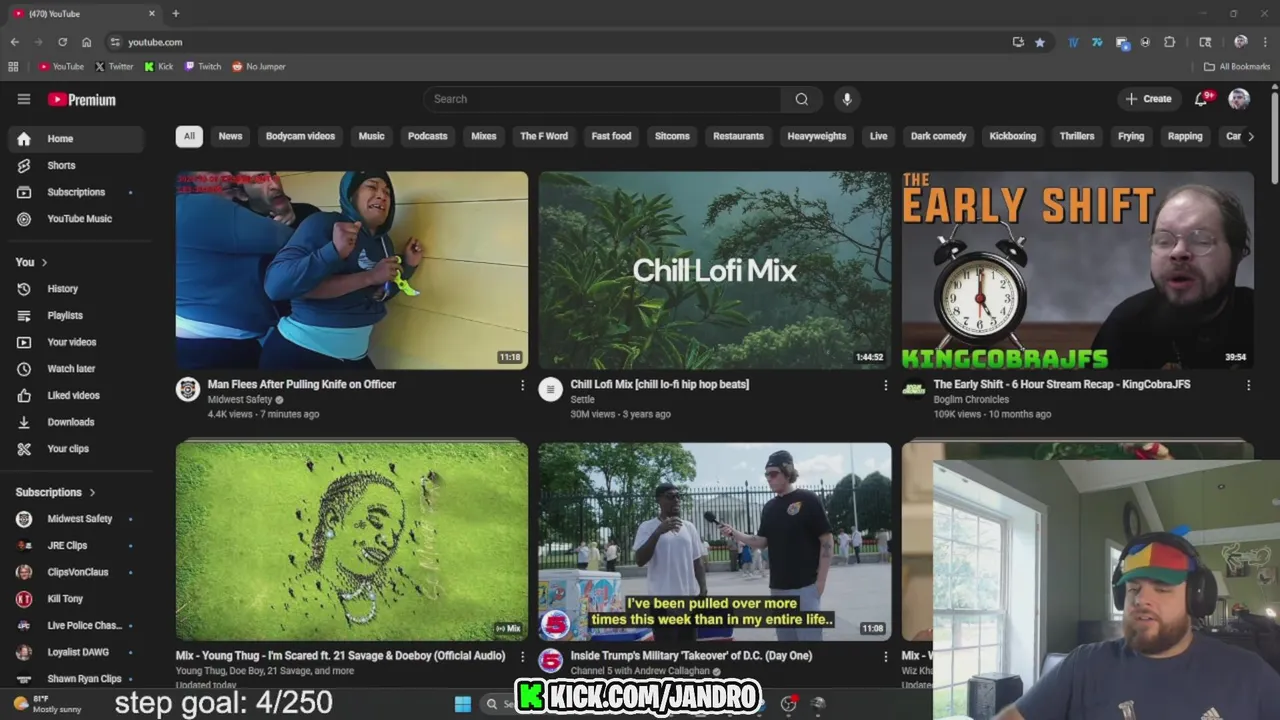Click the YouTube Premium logo
Screen dimensions: 1280x720
tap(82, 99)
